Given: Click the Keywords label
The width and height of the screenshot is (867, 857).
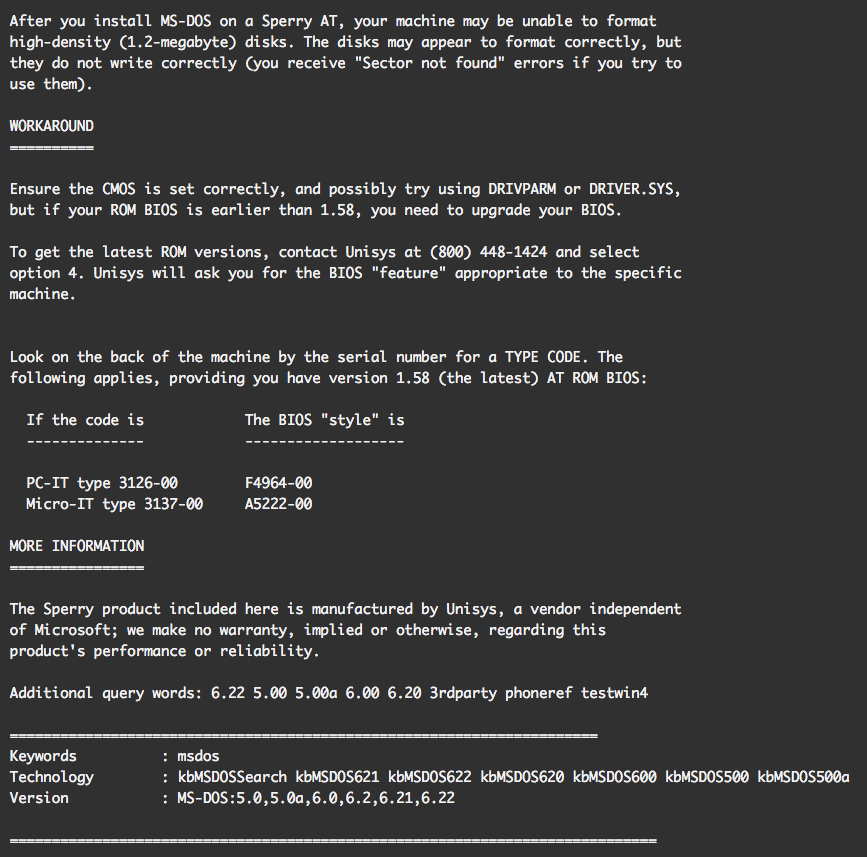Looking at the screenshot, I should click(x=43, y=756).
